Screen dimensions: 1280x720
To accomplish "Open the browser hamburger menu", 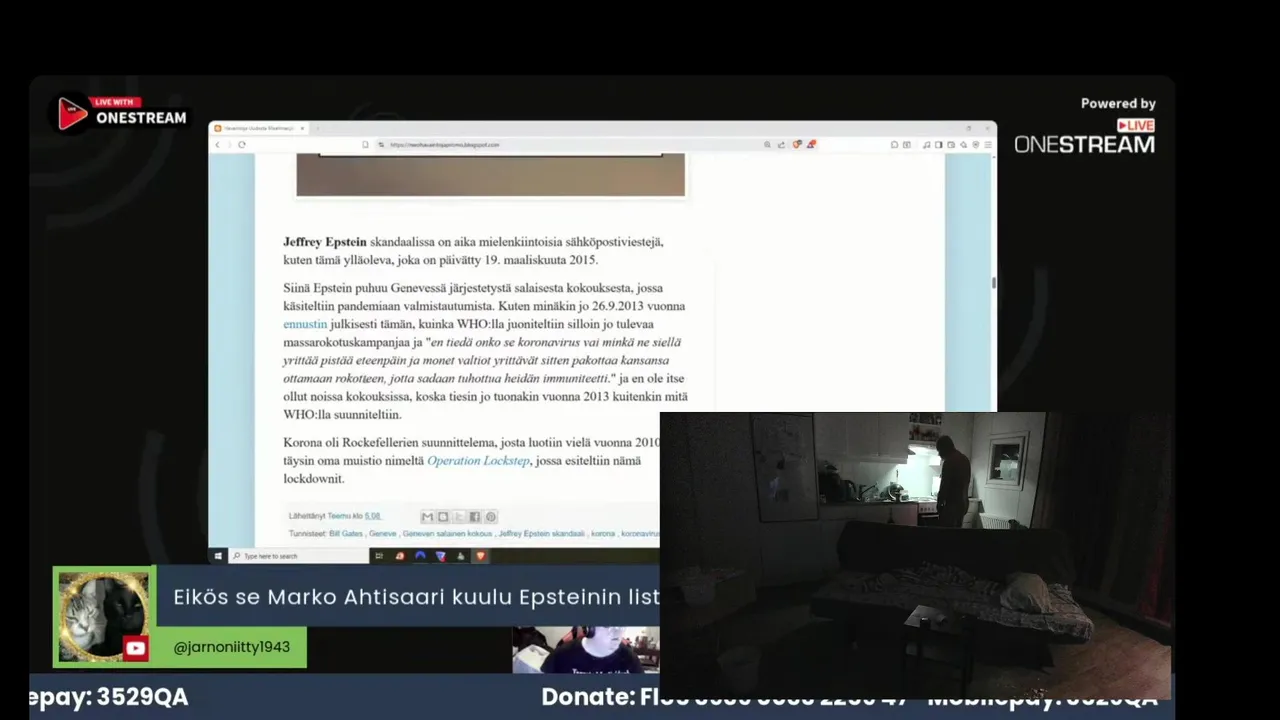I will (x=988, y=145).
